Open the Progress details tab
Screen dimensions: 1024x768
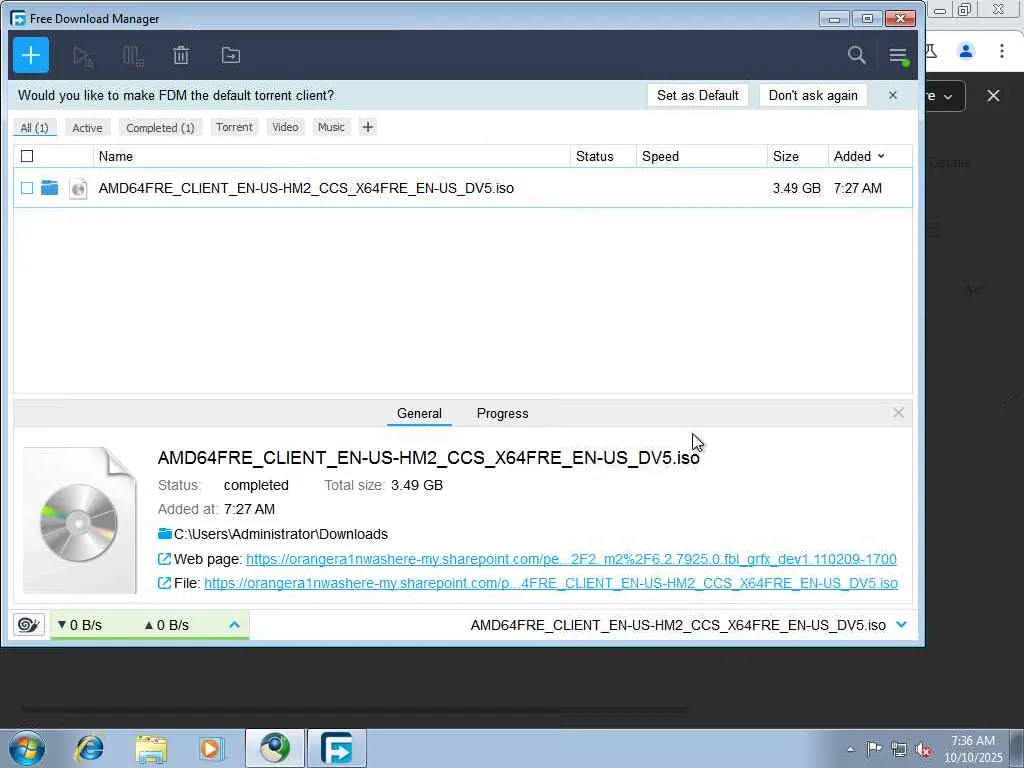coord(502,413)
